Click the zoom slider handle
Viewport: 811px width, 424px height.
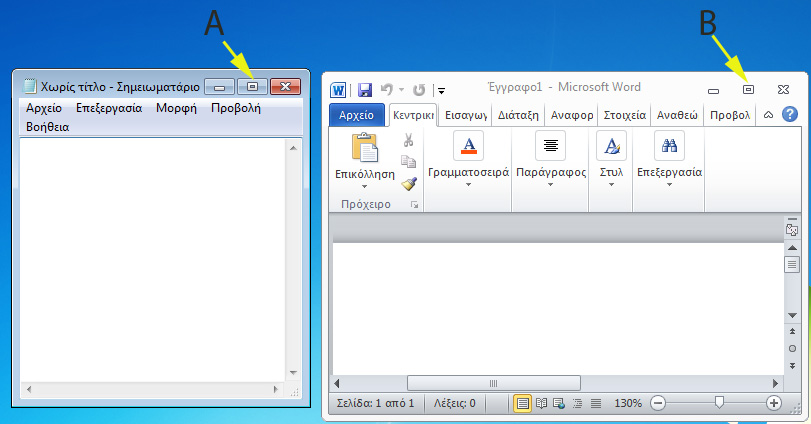(x=719, y=402)
